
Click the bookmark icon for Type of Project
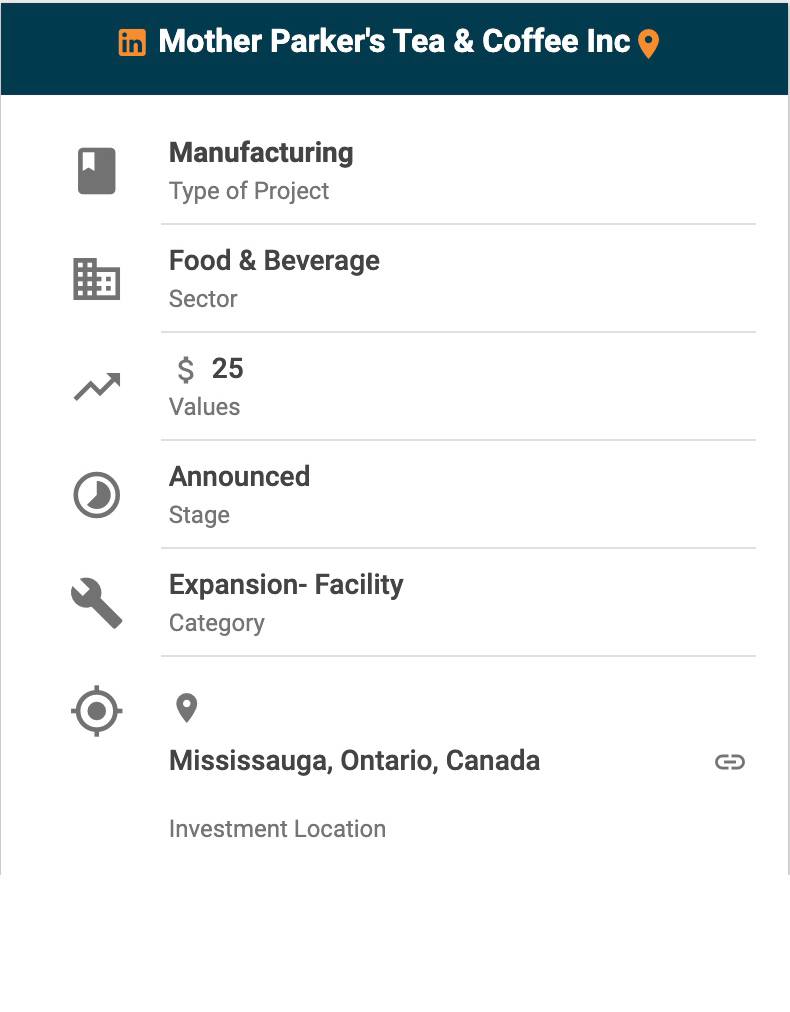(x=97, y=171)
